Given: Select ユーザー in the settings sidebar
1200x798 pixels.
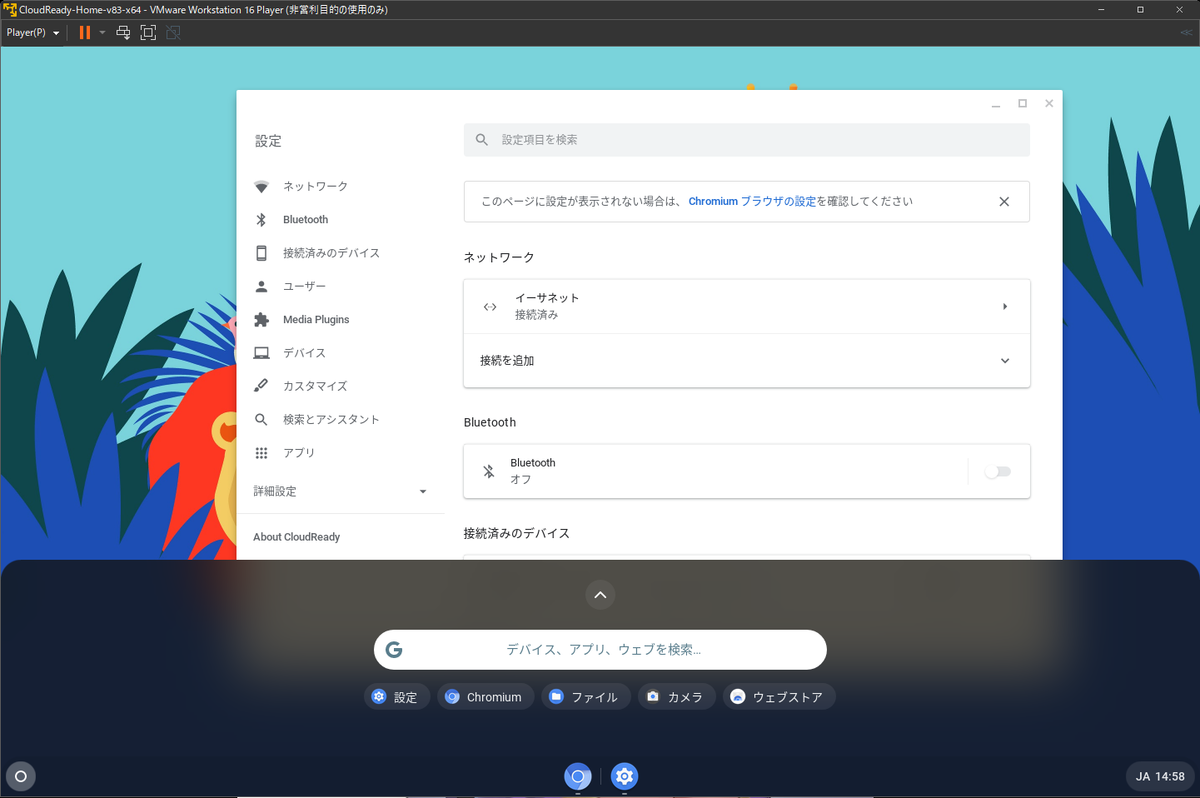Looking at the screenshot, I should 304,286.
